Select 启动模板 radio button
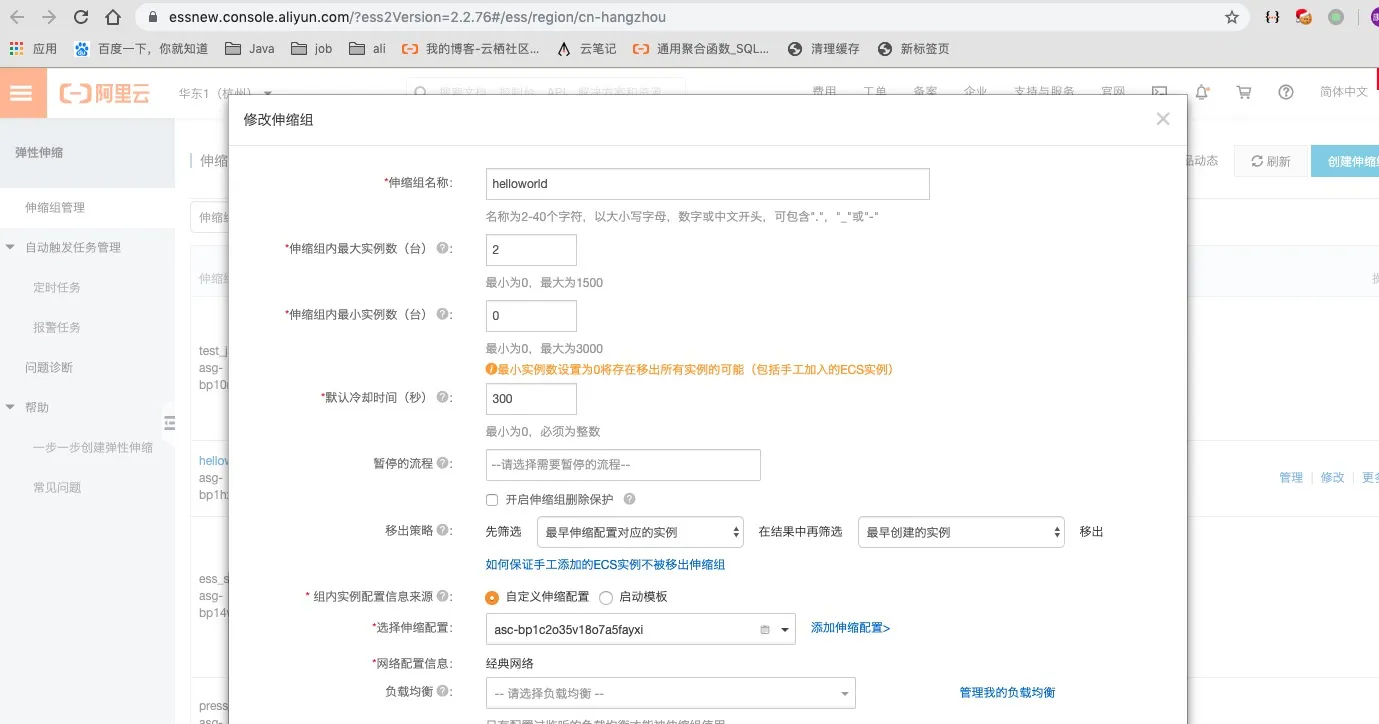Screen dimensions: 1379x724 [606, 597]
